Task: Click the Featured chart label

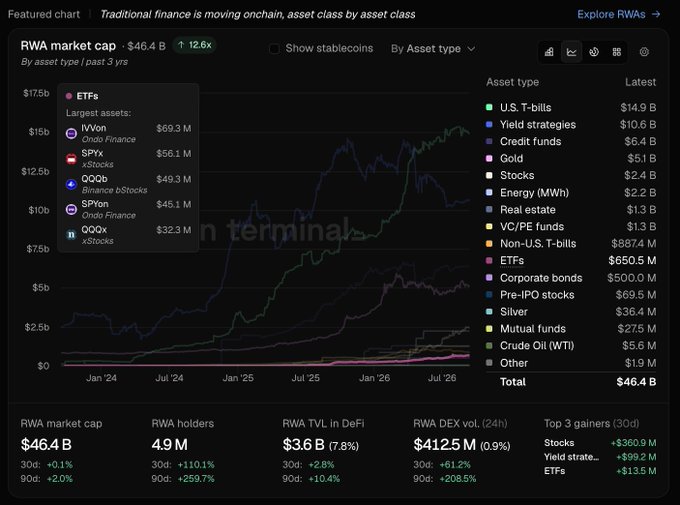Action: click(x=44, y=14)
